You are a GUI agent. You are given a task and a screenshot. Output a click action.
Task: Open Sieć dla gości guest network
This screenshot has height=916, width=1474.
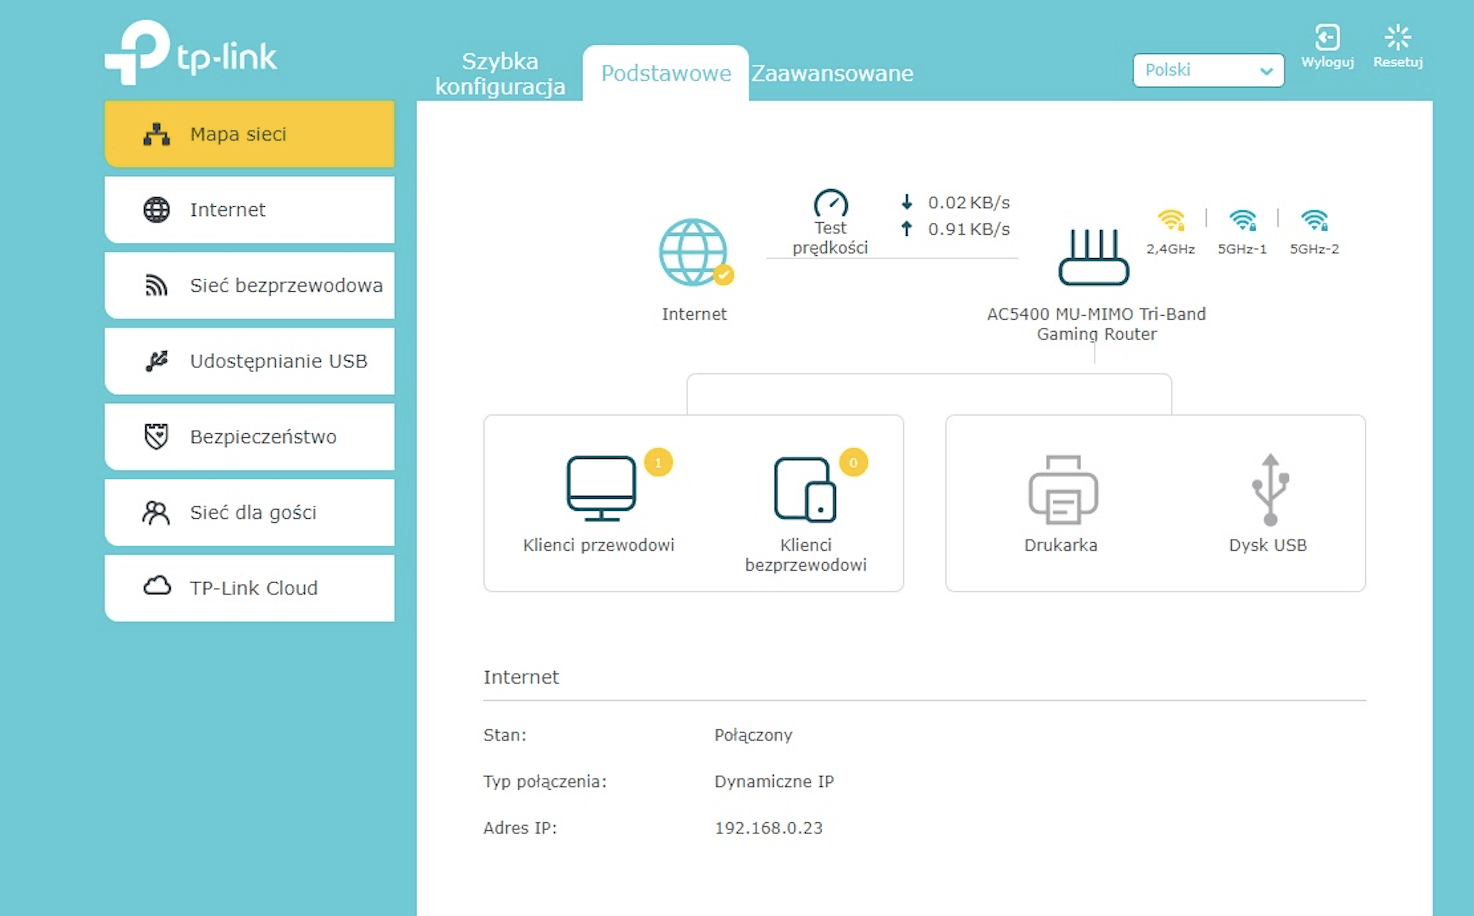click(x=249, y=512)
